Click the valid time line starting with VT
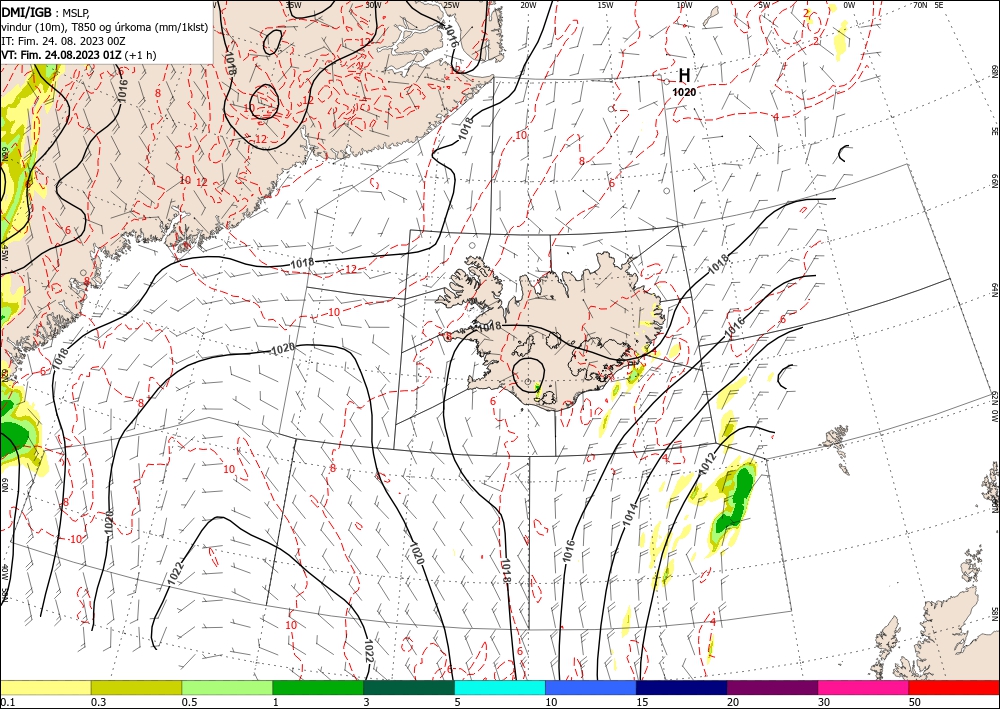Screen dimensions: 1000x709 click(x=78, y=55)
